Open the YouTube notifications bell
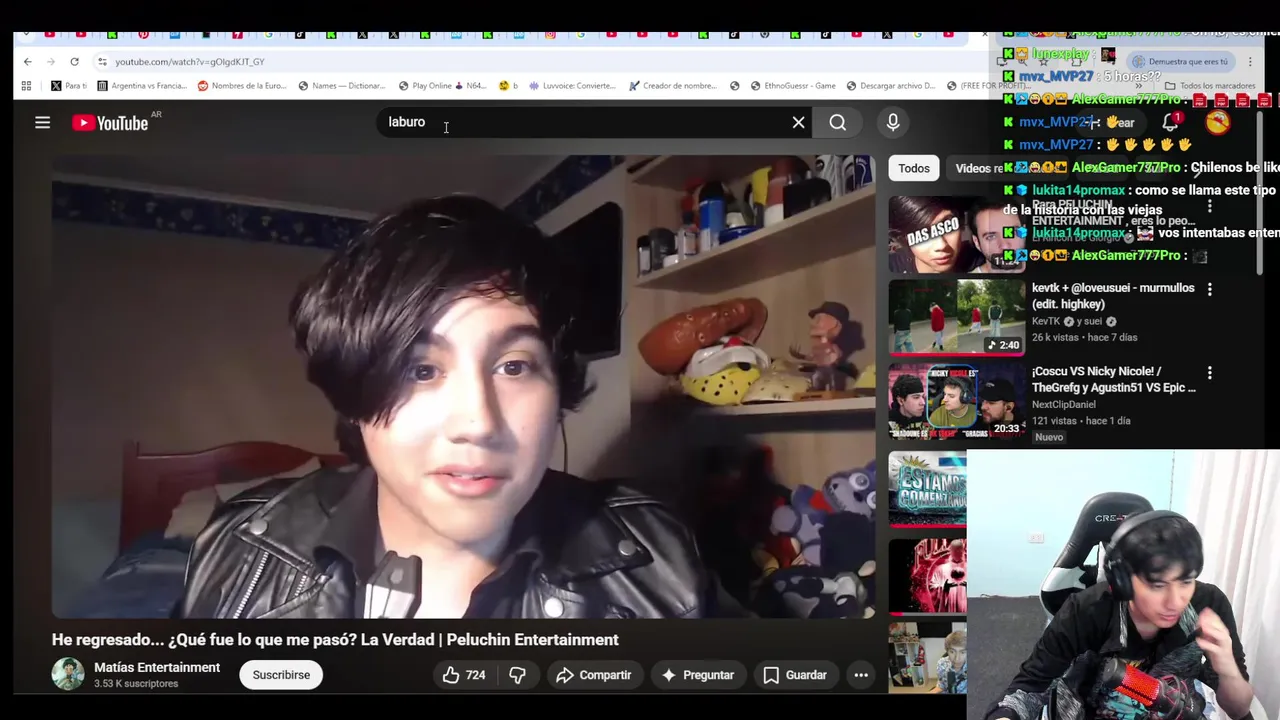 pos(1170,122)
